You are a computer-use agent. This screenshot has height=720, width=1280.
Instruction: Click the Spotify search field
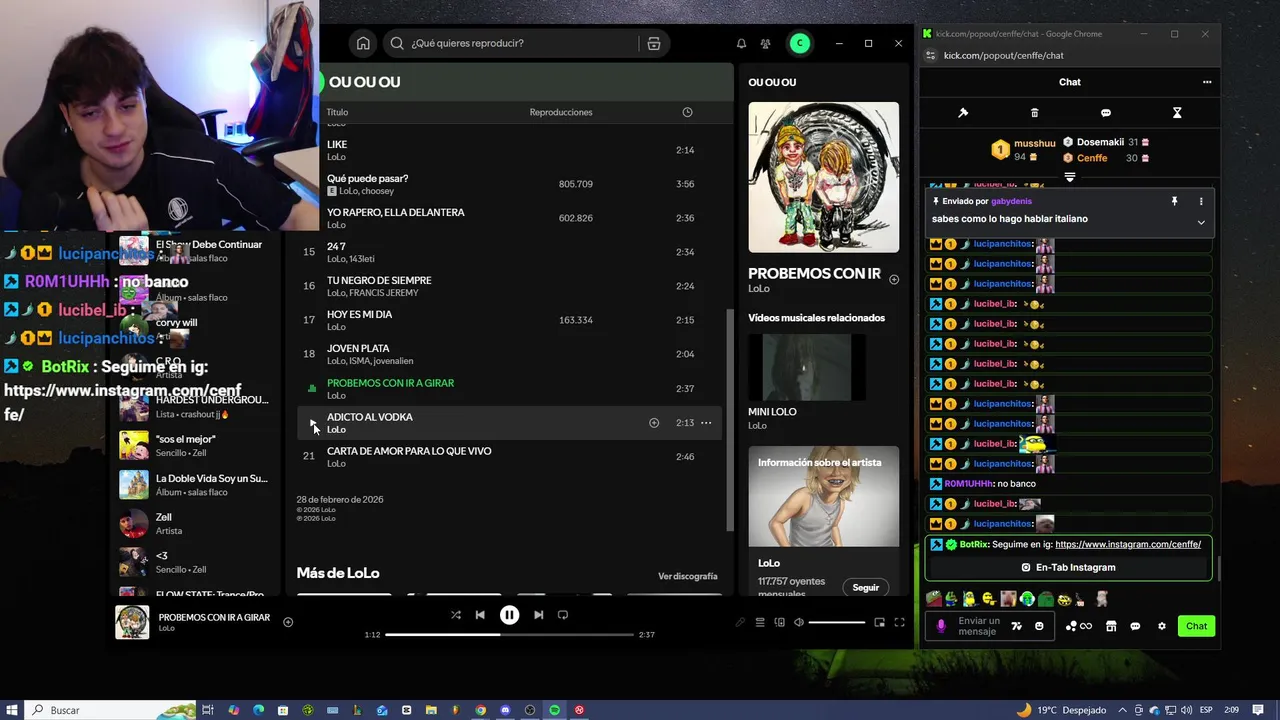tap(510, 43)
